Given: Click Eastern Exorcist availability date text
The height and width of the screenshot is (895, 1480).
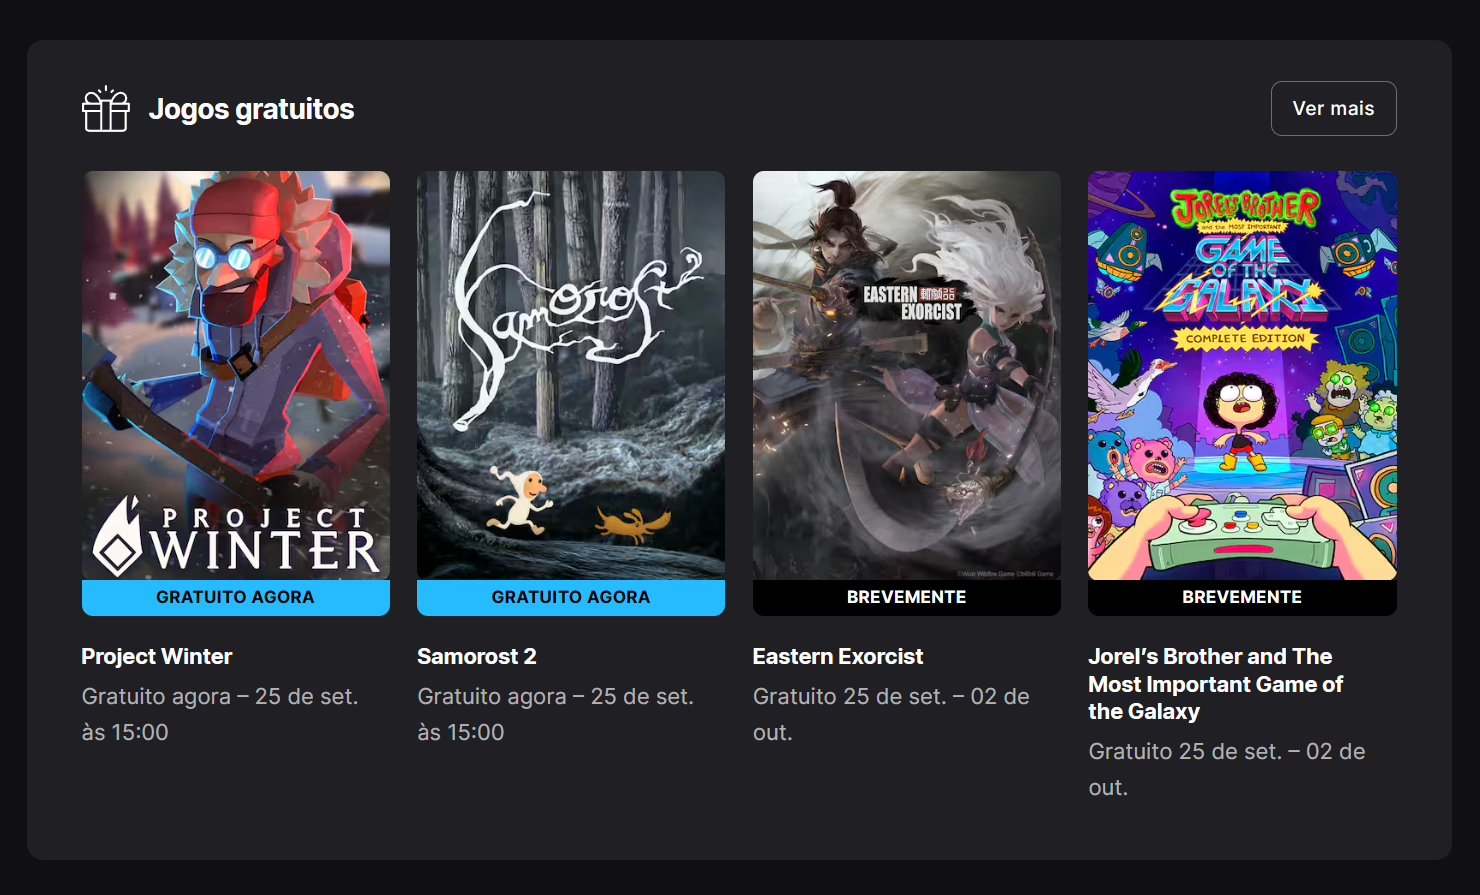Looking at the screenshot, I should click(891, 714).
